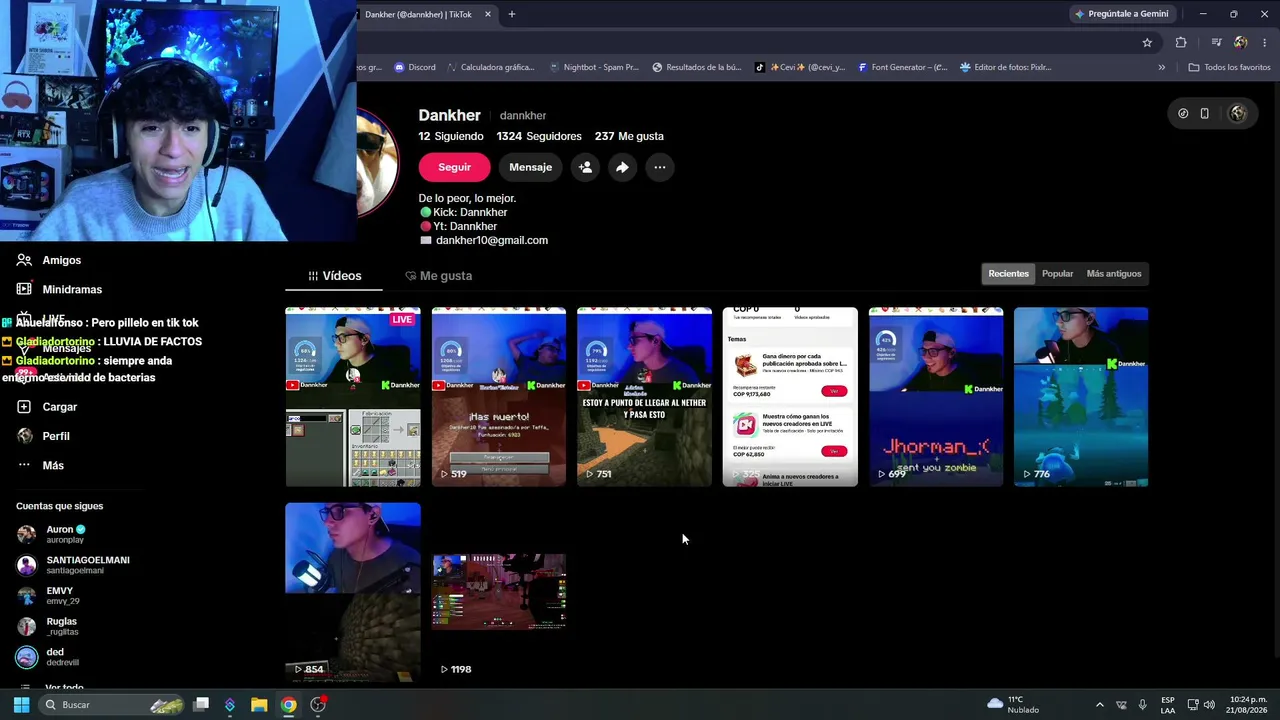Open the volume icon in system tray
The height and width of the screenshot is (720, 1280).
pyautogui.click(x=1208, y=705)
